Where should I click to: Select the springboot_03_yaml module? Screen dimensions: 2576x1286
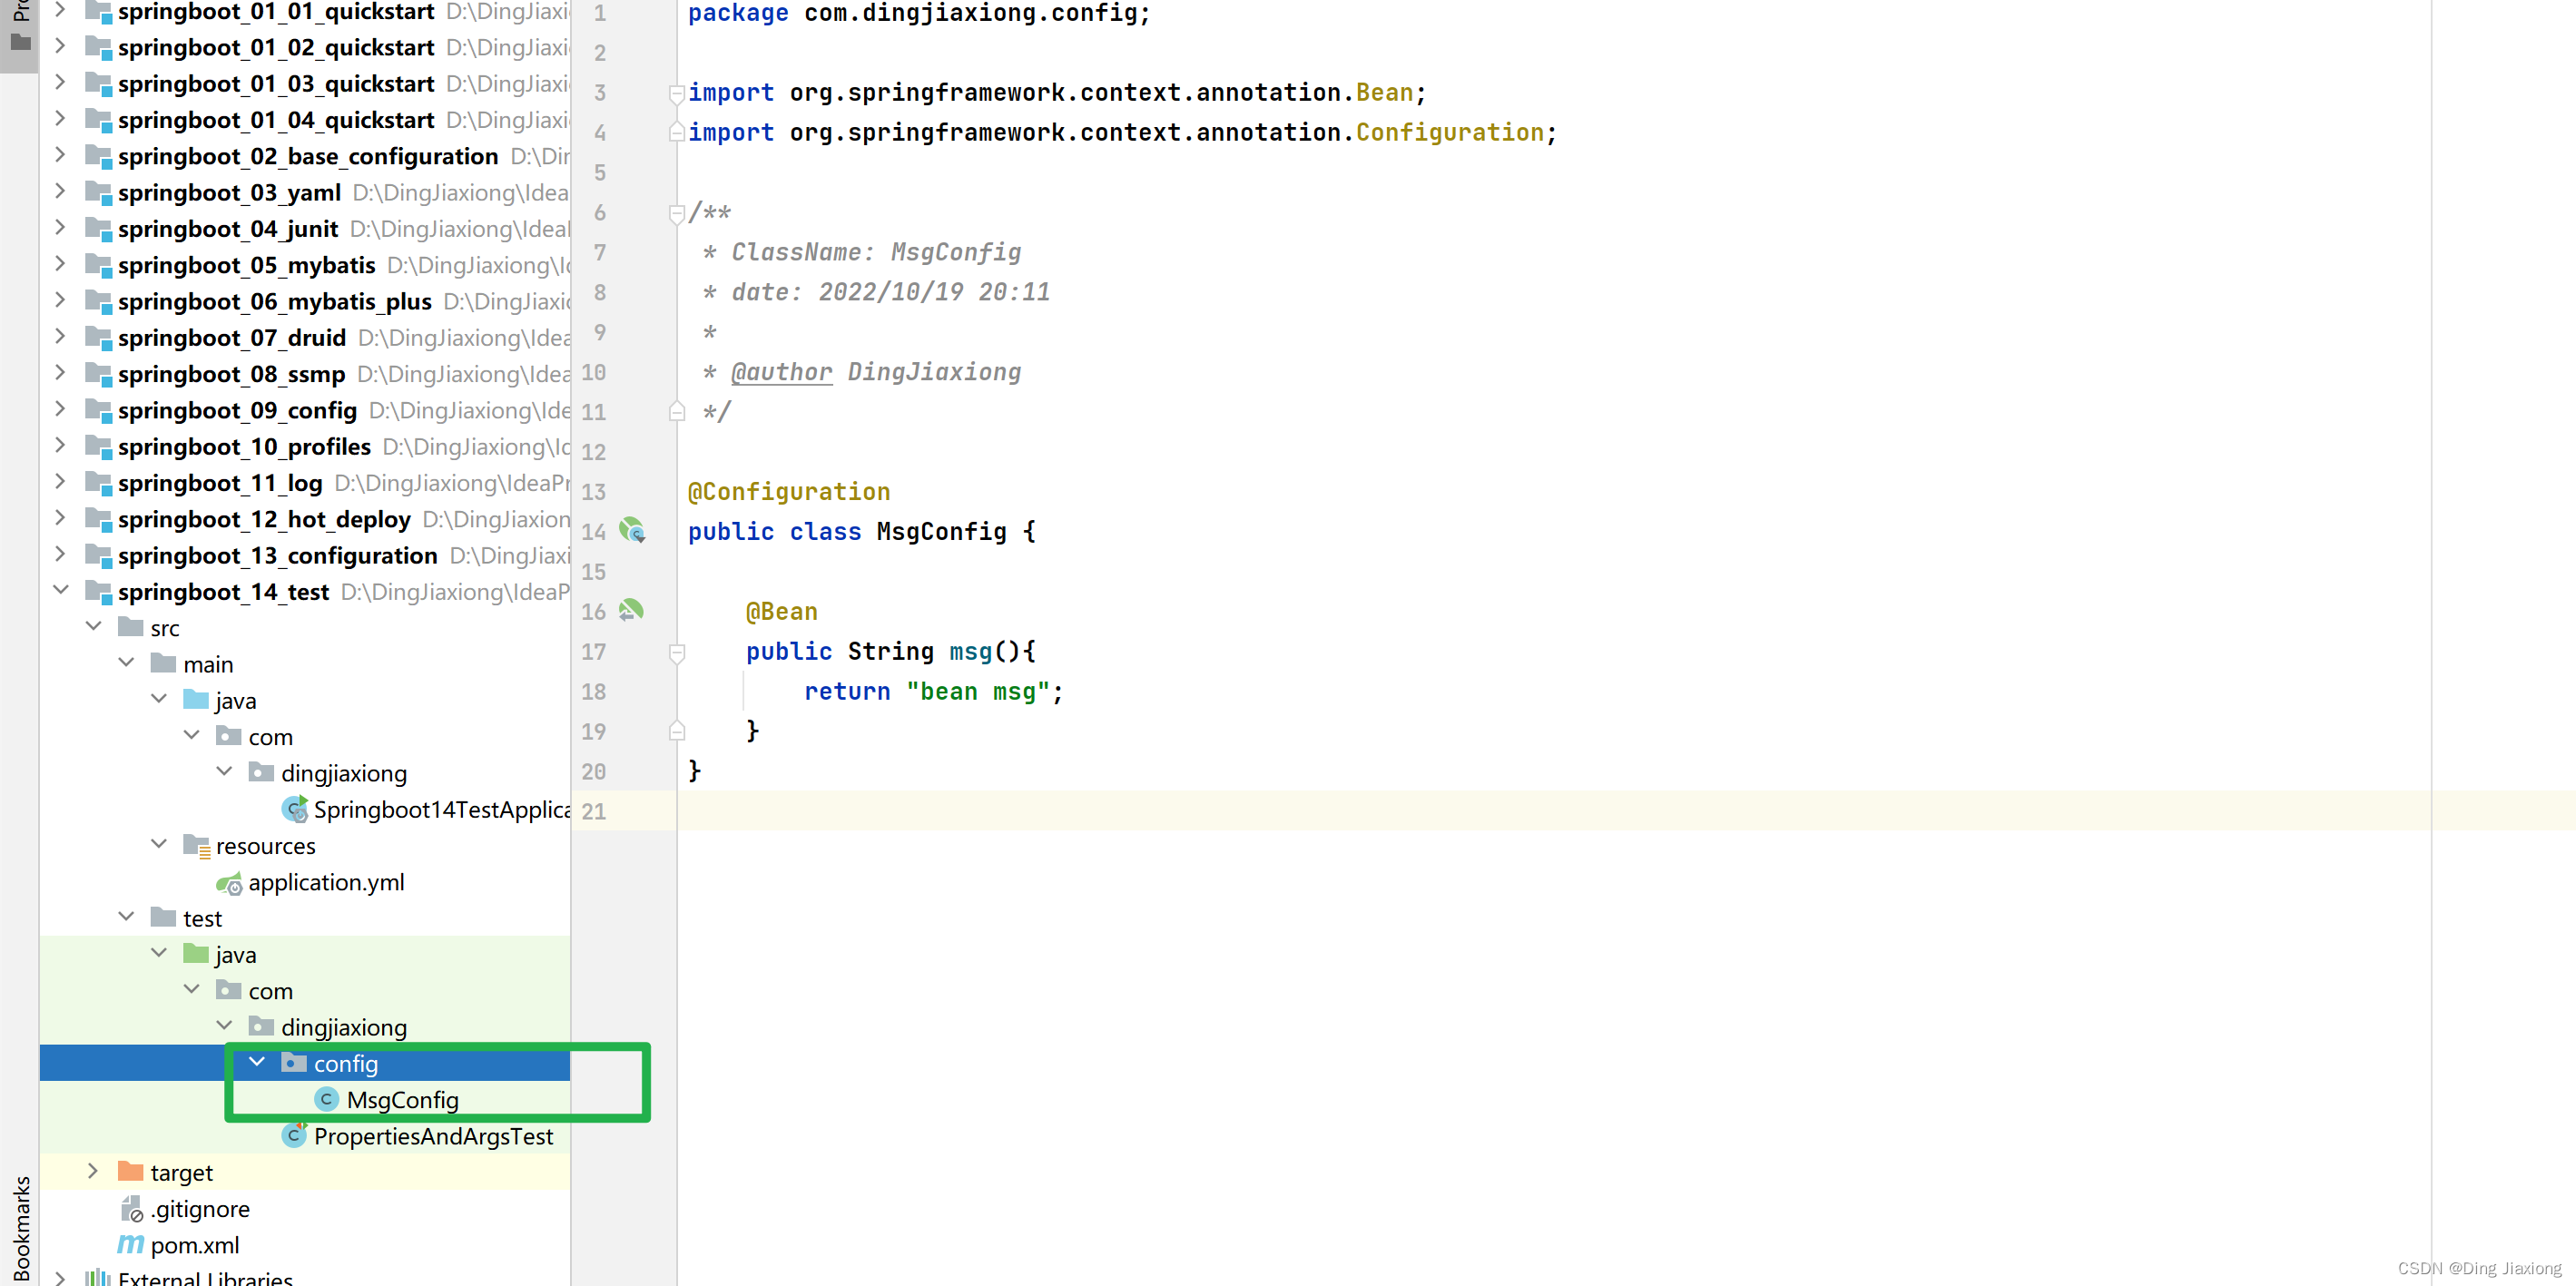pyautogui.click(x=229, y=192)
